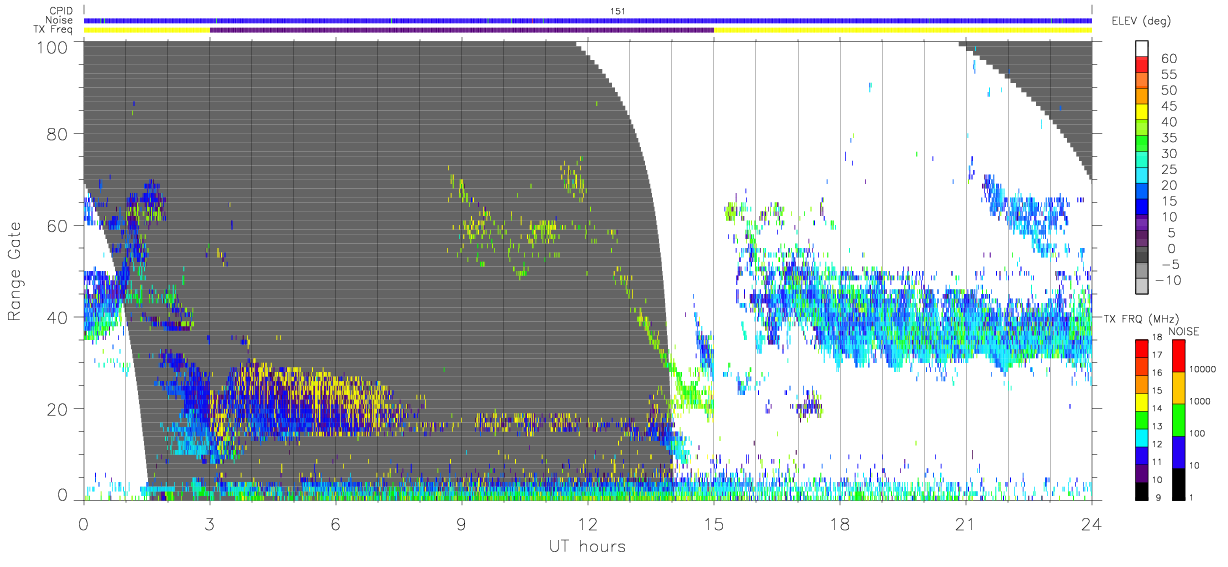The height and width of the screenshot is (567, 1228).
Task: Click the ELEV (deg) legend title
Action: (1142, 21)
